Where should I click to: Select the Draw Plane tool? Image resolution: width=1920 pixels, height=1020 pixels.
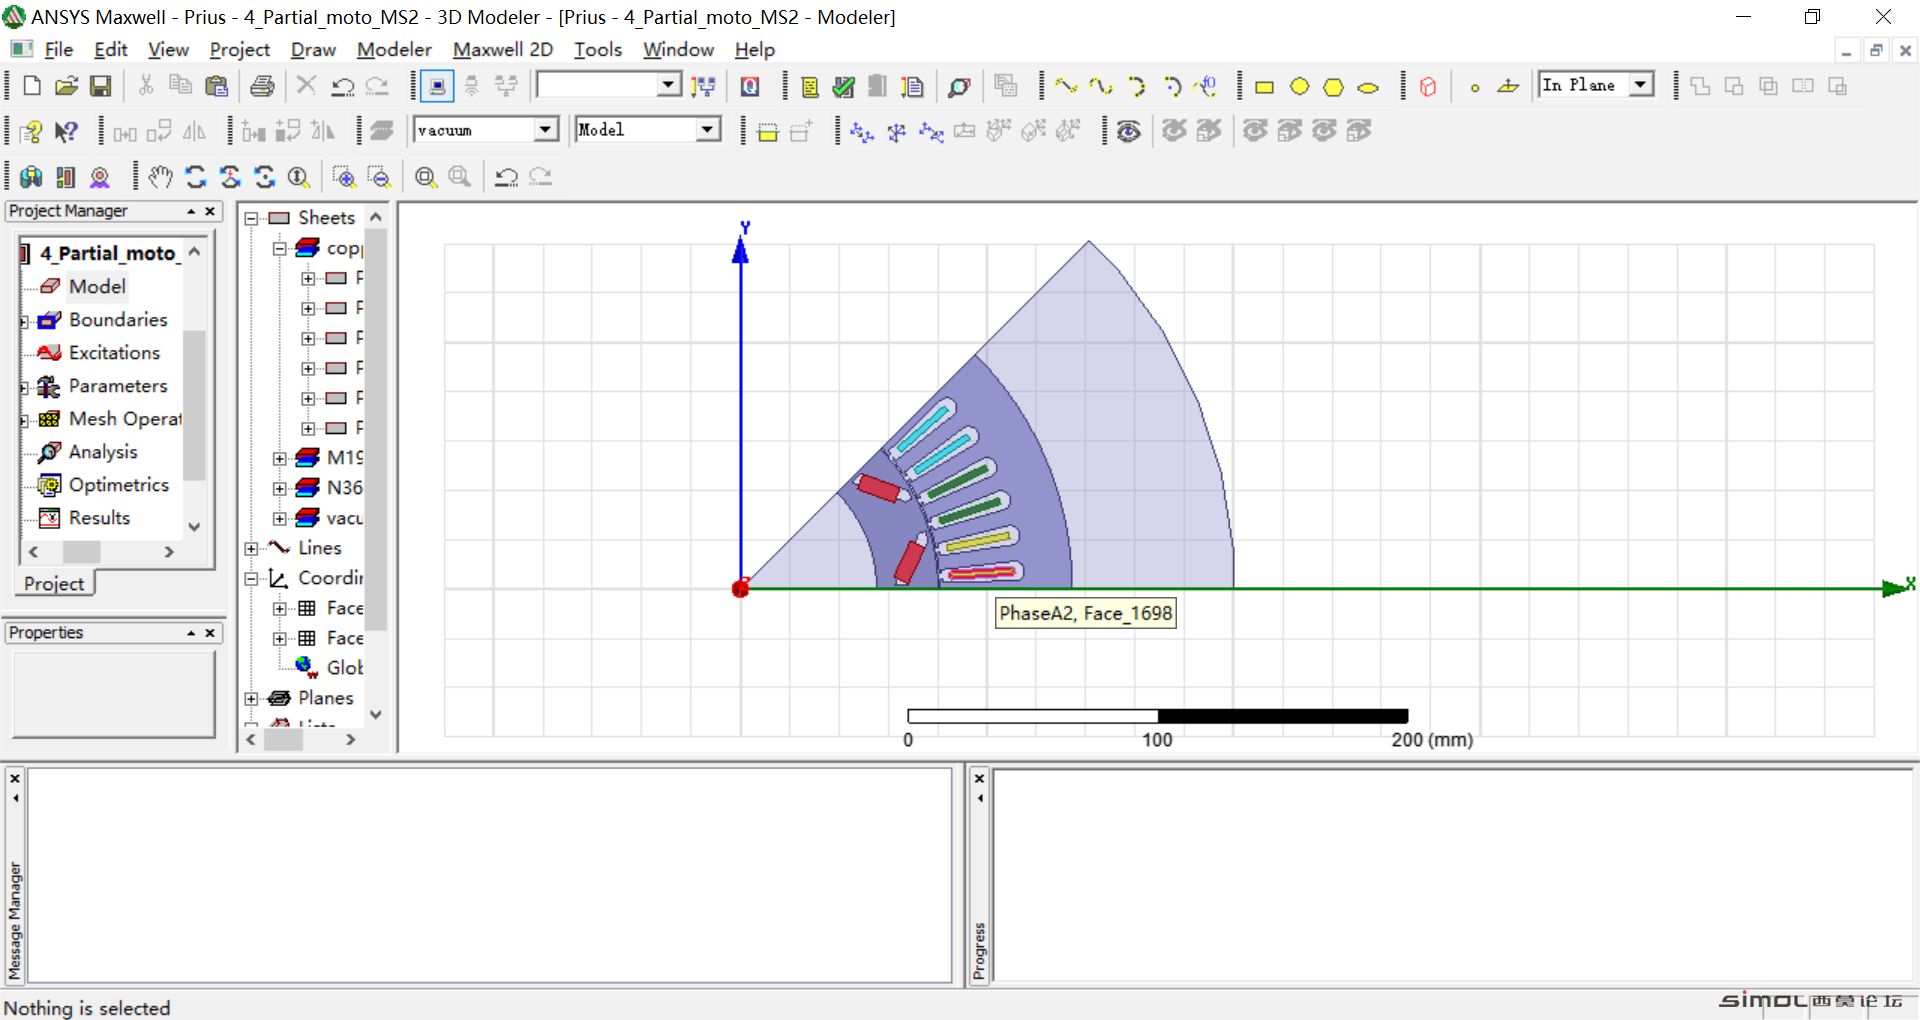[1508, 87]
